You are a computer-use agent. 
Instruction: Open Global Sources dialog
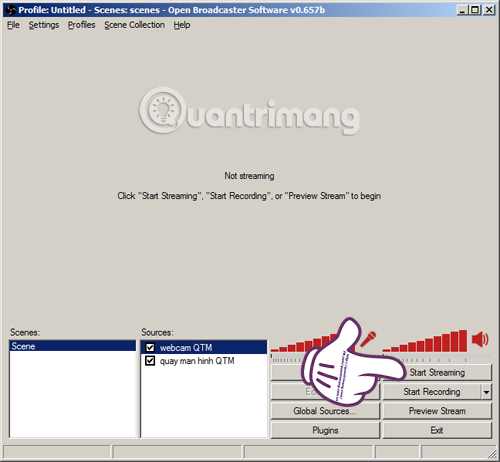tap(325, 411)
